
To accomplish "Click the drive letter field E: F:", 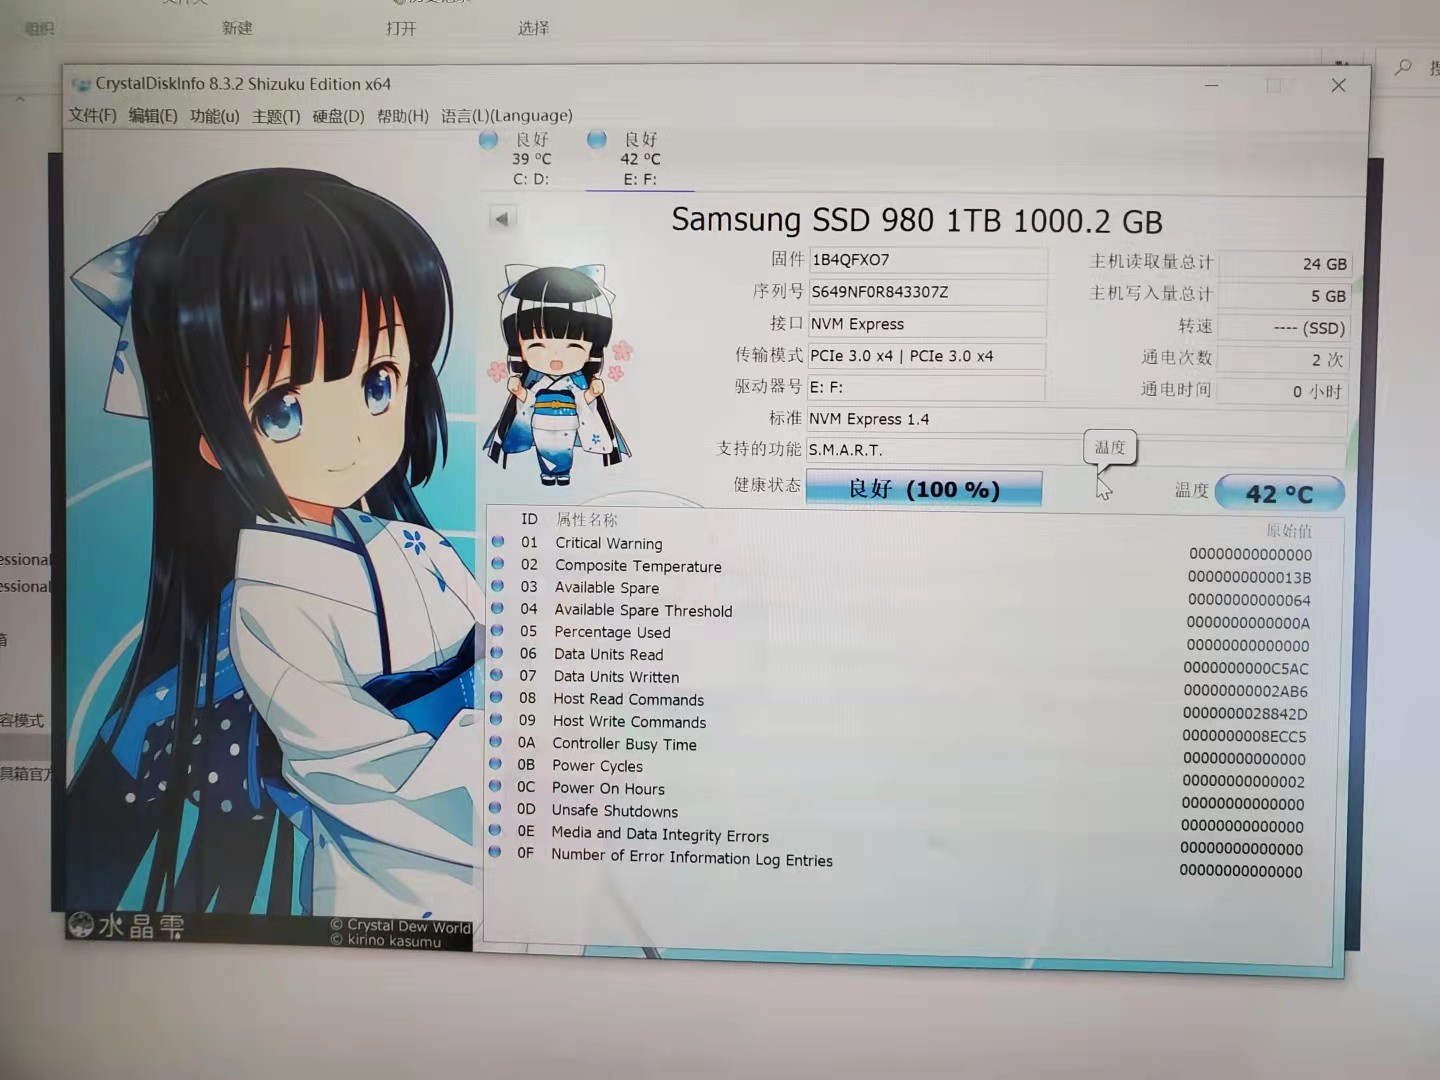I will click(x=926, y=387).
